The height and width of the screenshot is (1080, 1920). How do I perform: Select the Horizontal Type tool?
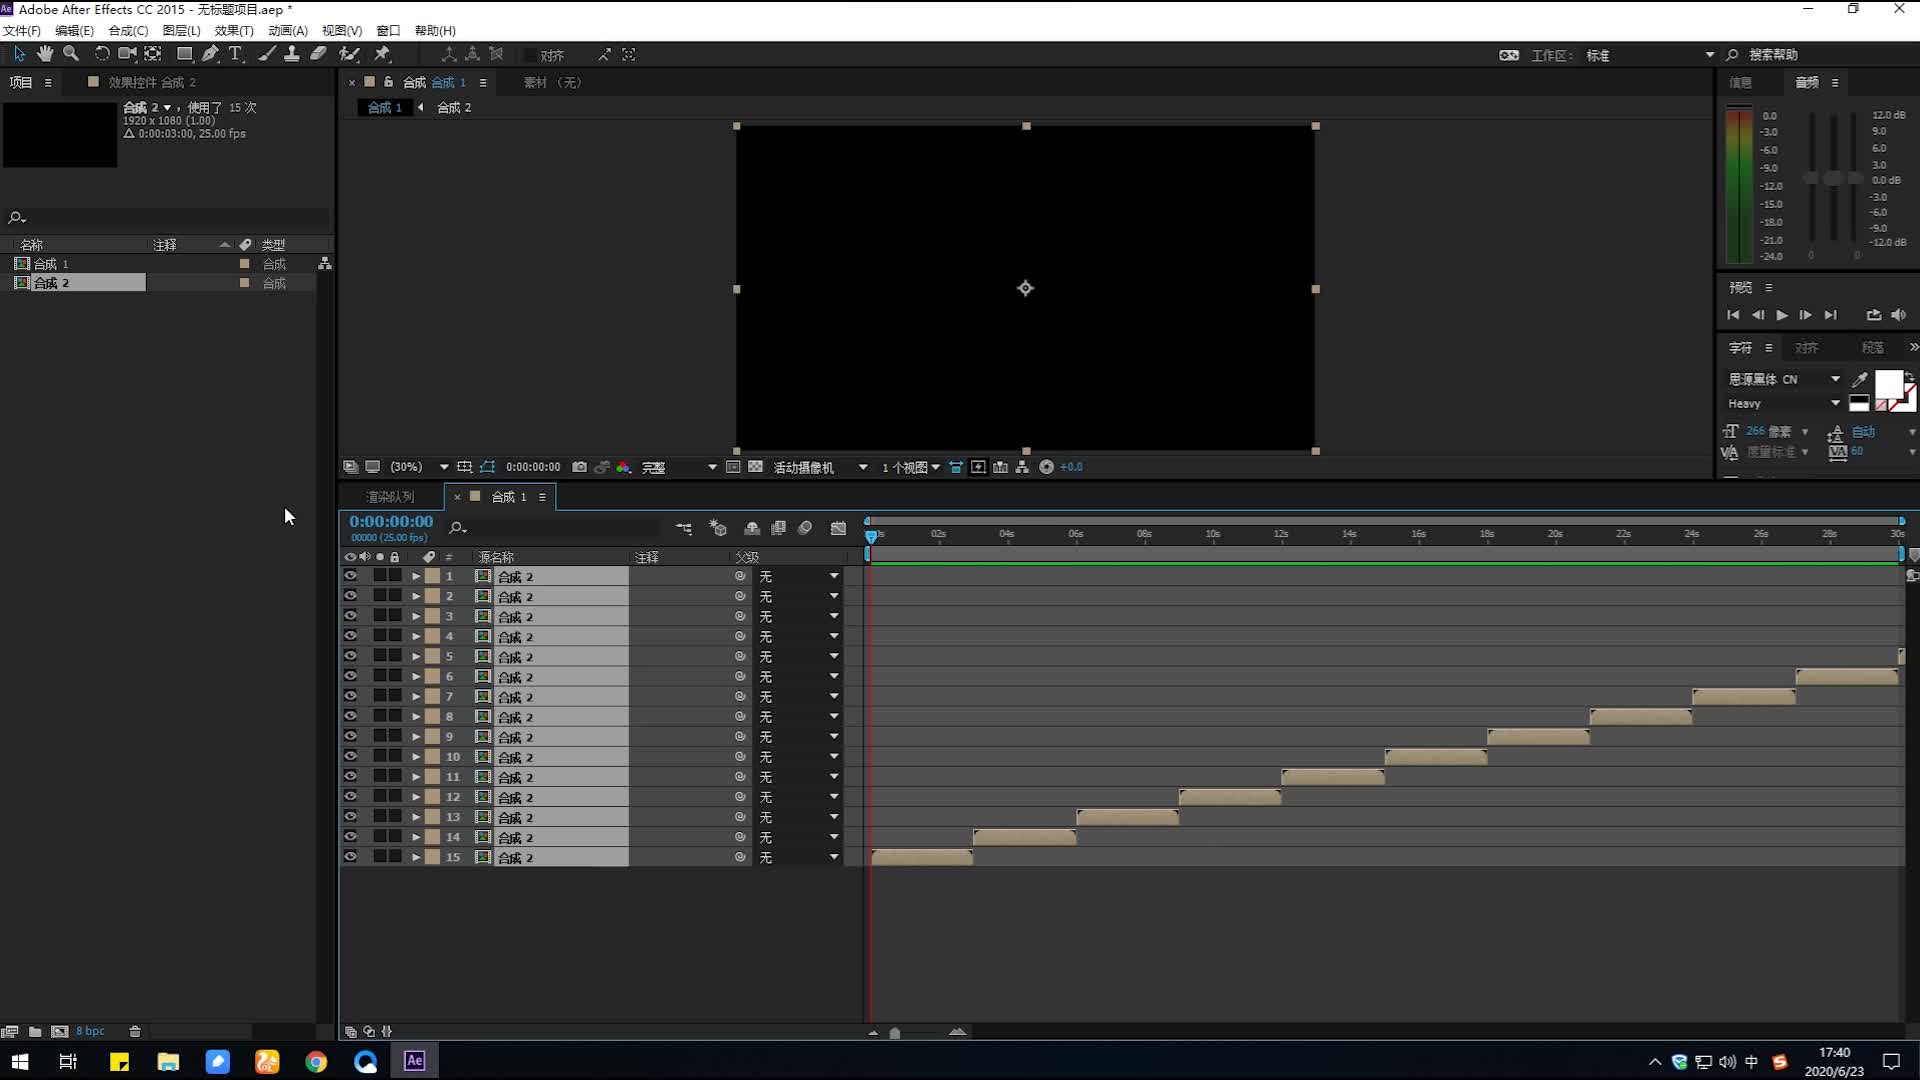[x=236, y=54]
